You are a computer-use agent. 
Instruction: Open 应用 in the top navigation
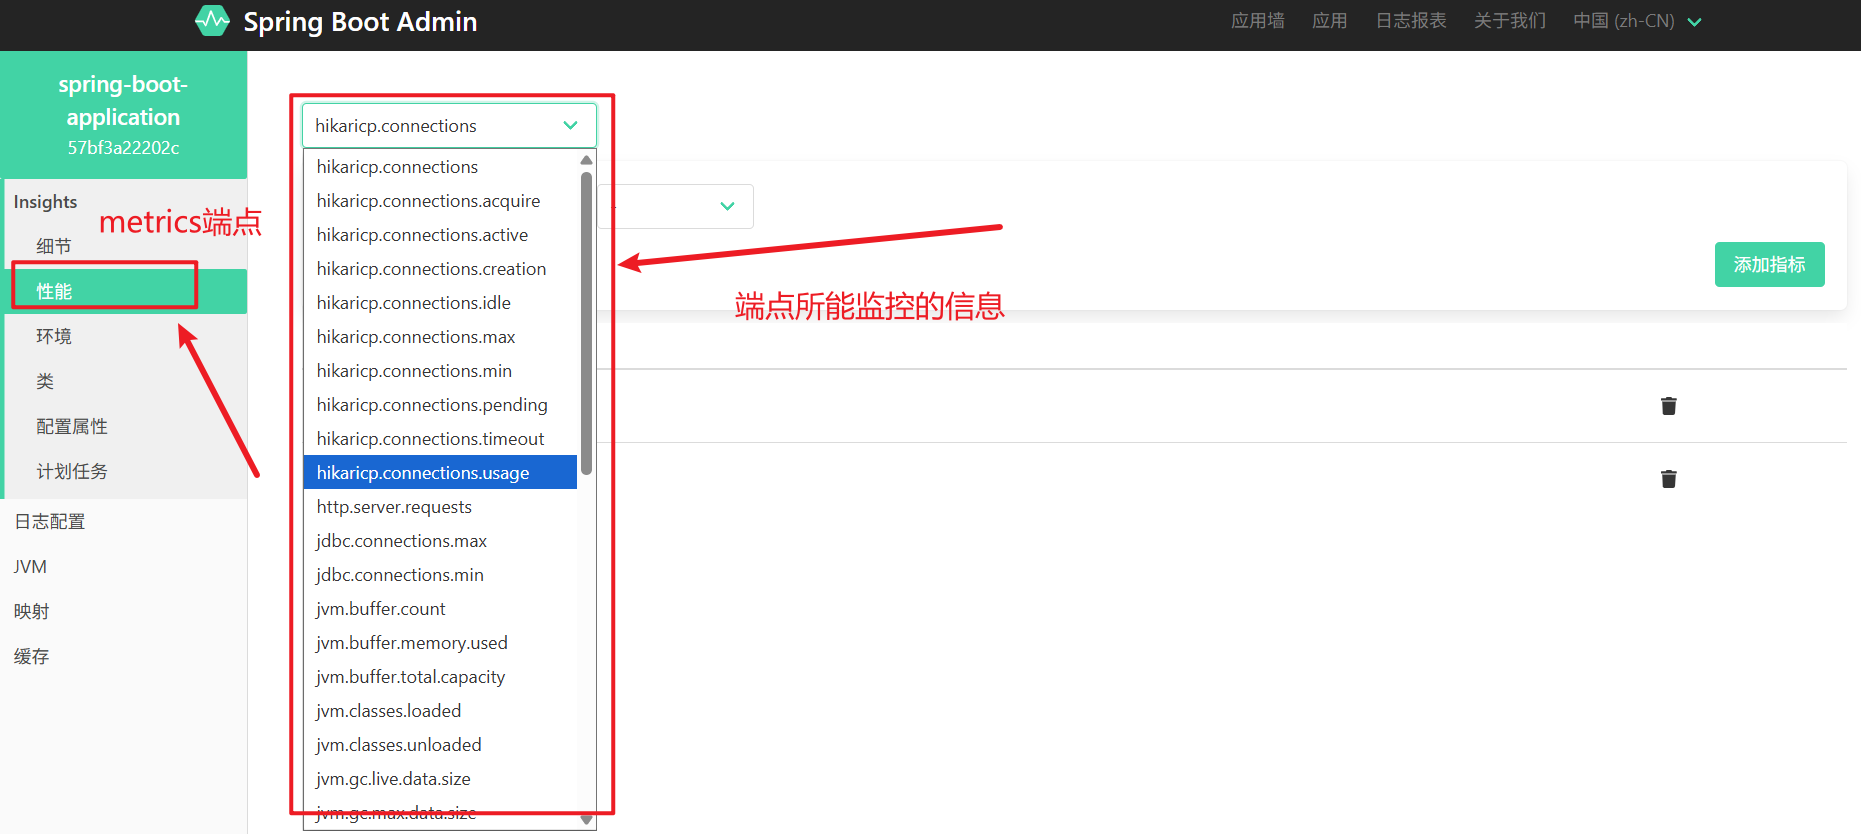(1329, 21)
